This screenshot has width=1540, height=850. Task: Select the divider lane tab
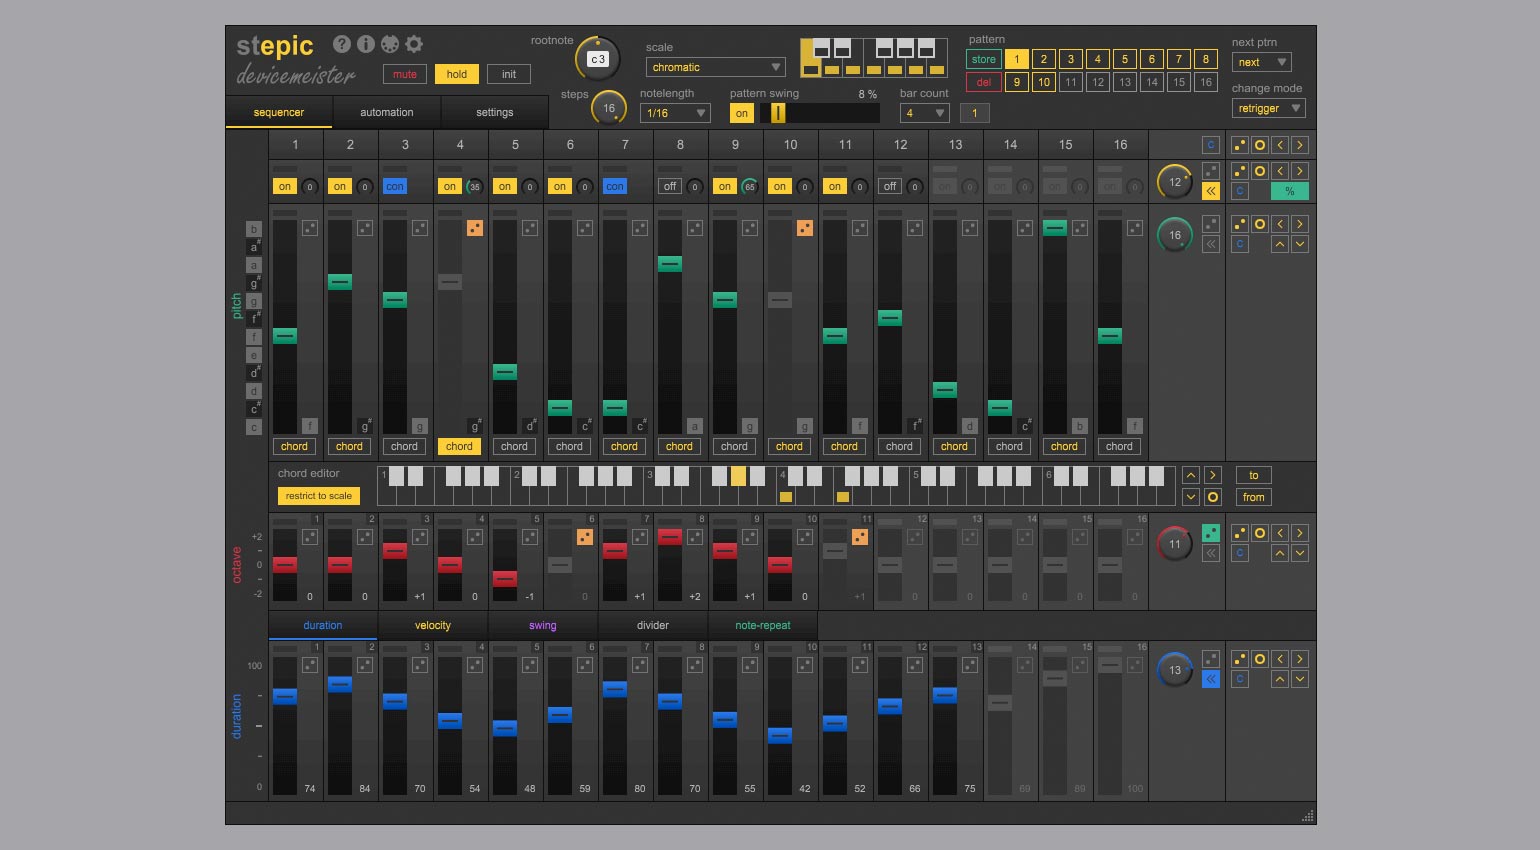click(x=653, y=625)
